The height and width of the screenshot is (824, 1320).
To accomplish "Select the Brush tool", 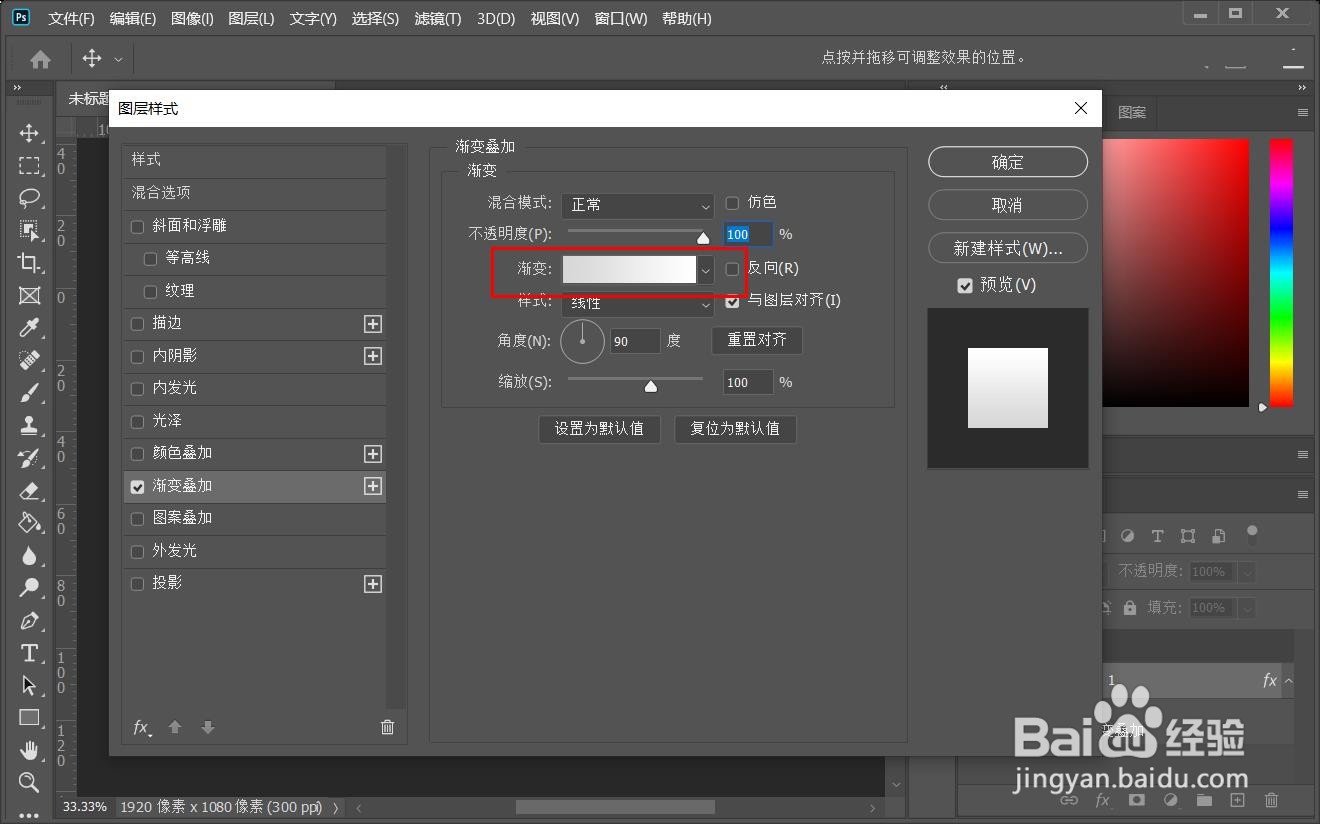I will pos(29,393).
